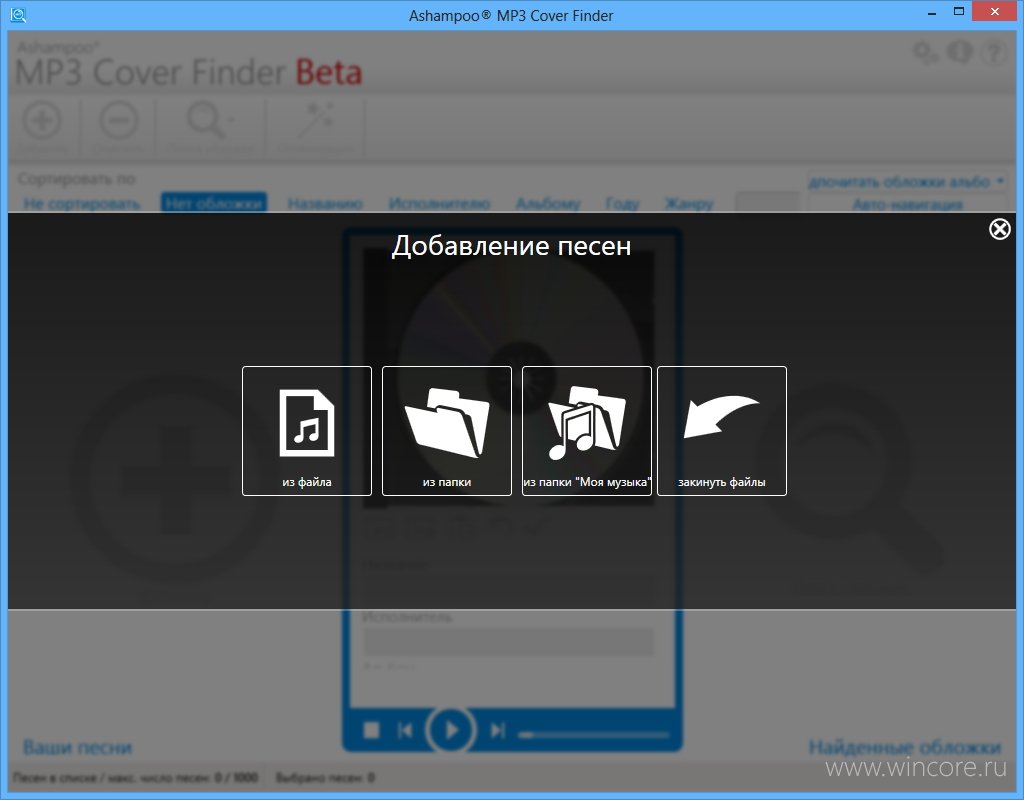Select the 'Нет обложки' sort tab
Image resolution: width=1024 pixels, height=800 pixels.
(x=214, y=202)
